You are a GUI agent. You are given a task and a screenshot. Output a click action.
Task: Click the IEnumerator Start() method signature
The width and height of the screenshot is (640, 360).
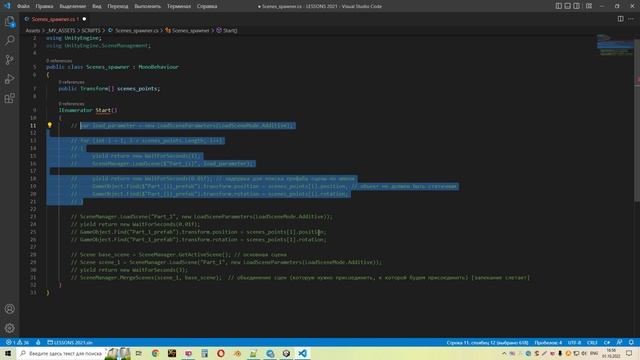(88, 110)
